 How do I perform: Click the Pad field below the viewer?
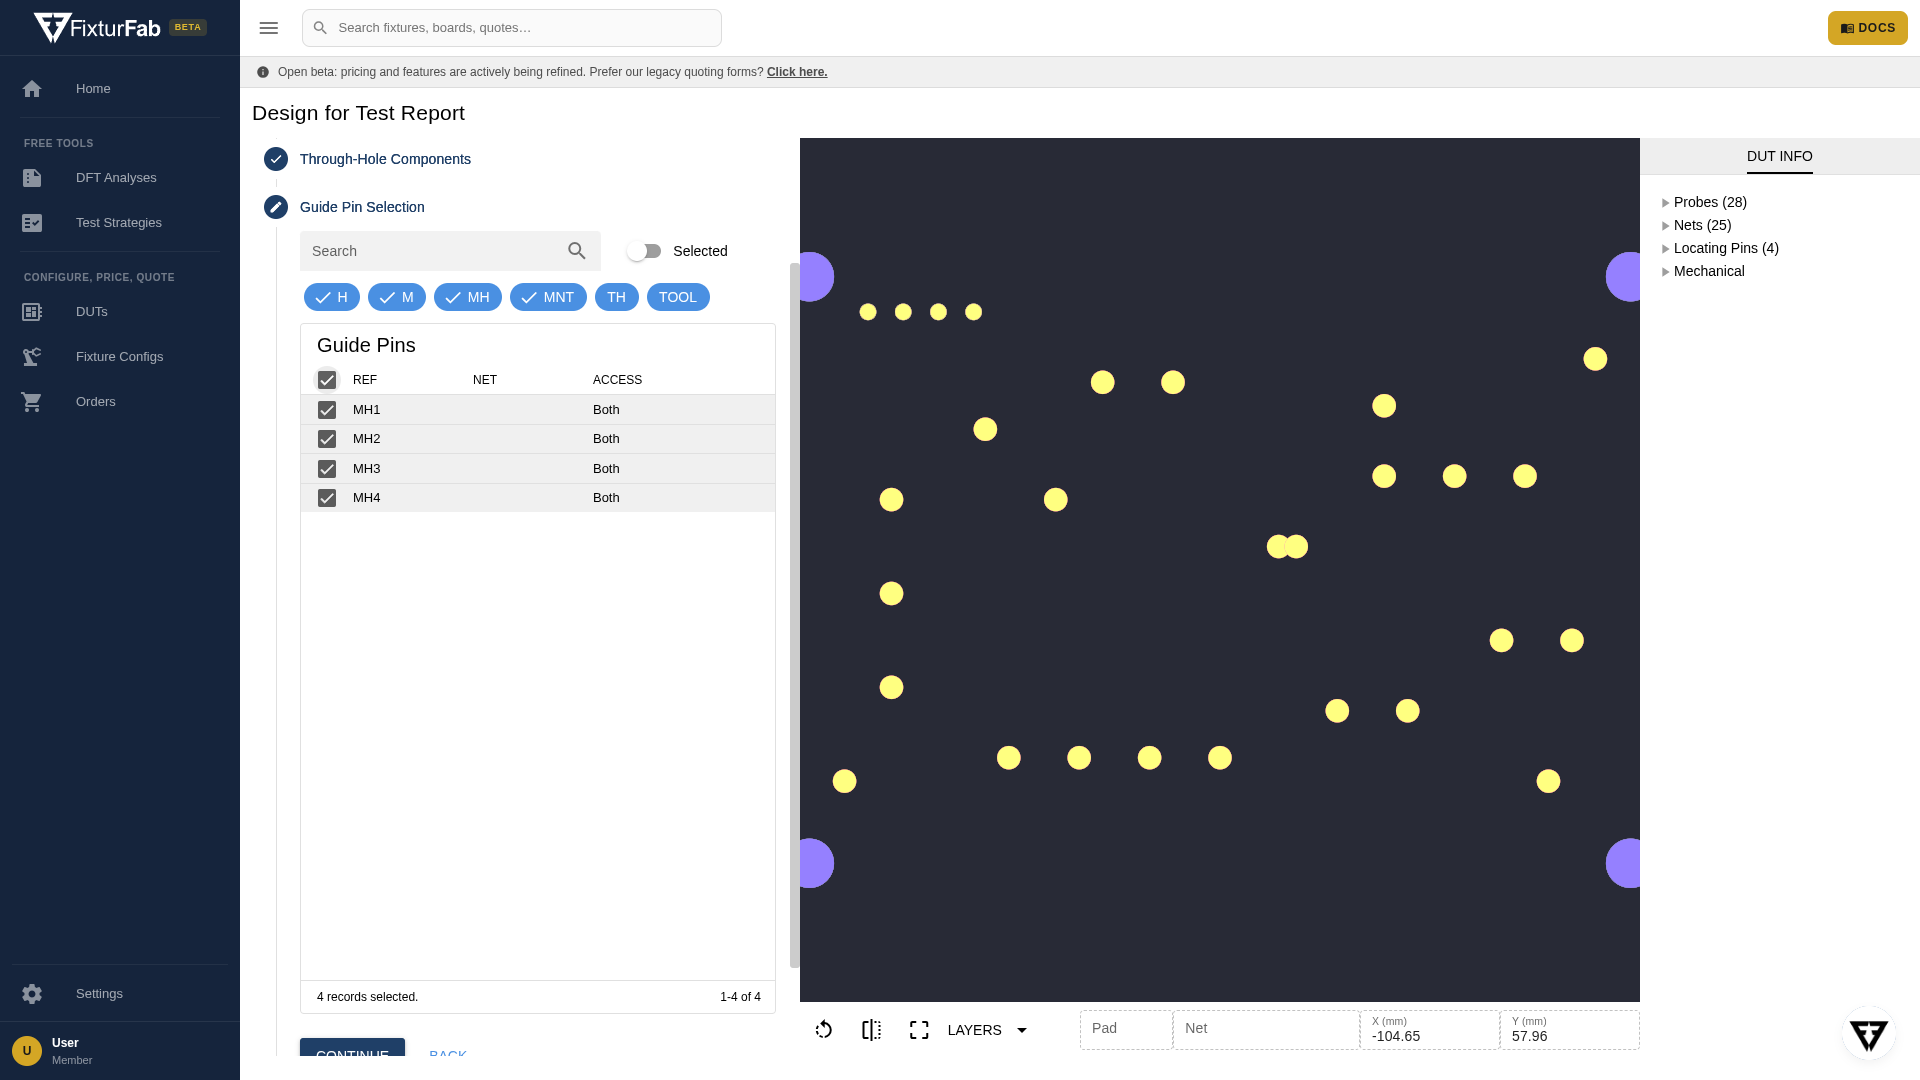1126,1030
